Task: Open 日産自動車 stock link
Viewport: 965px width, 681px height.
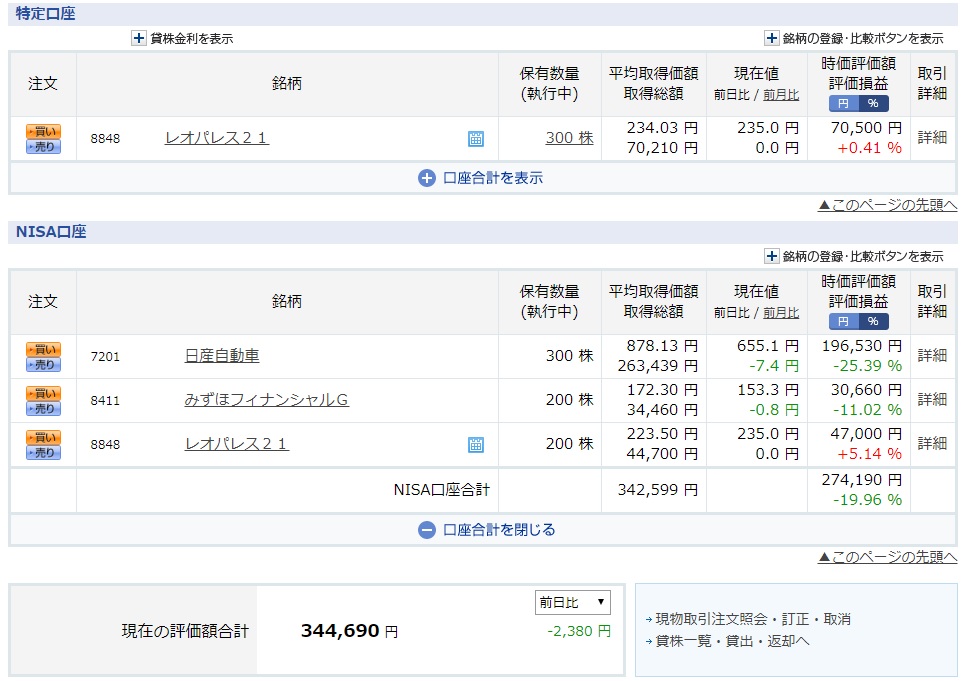Action: pos(222,356)
